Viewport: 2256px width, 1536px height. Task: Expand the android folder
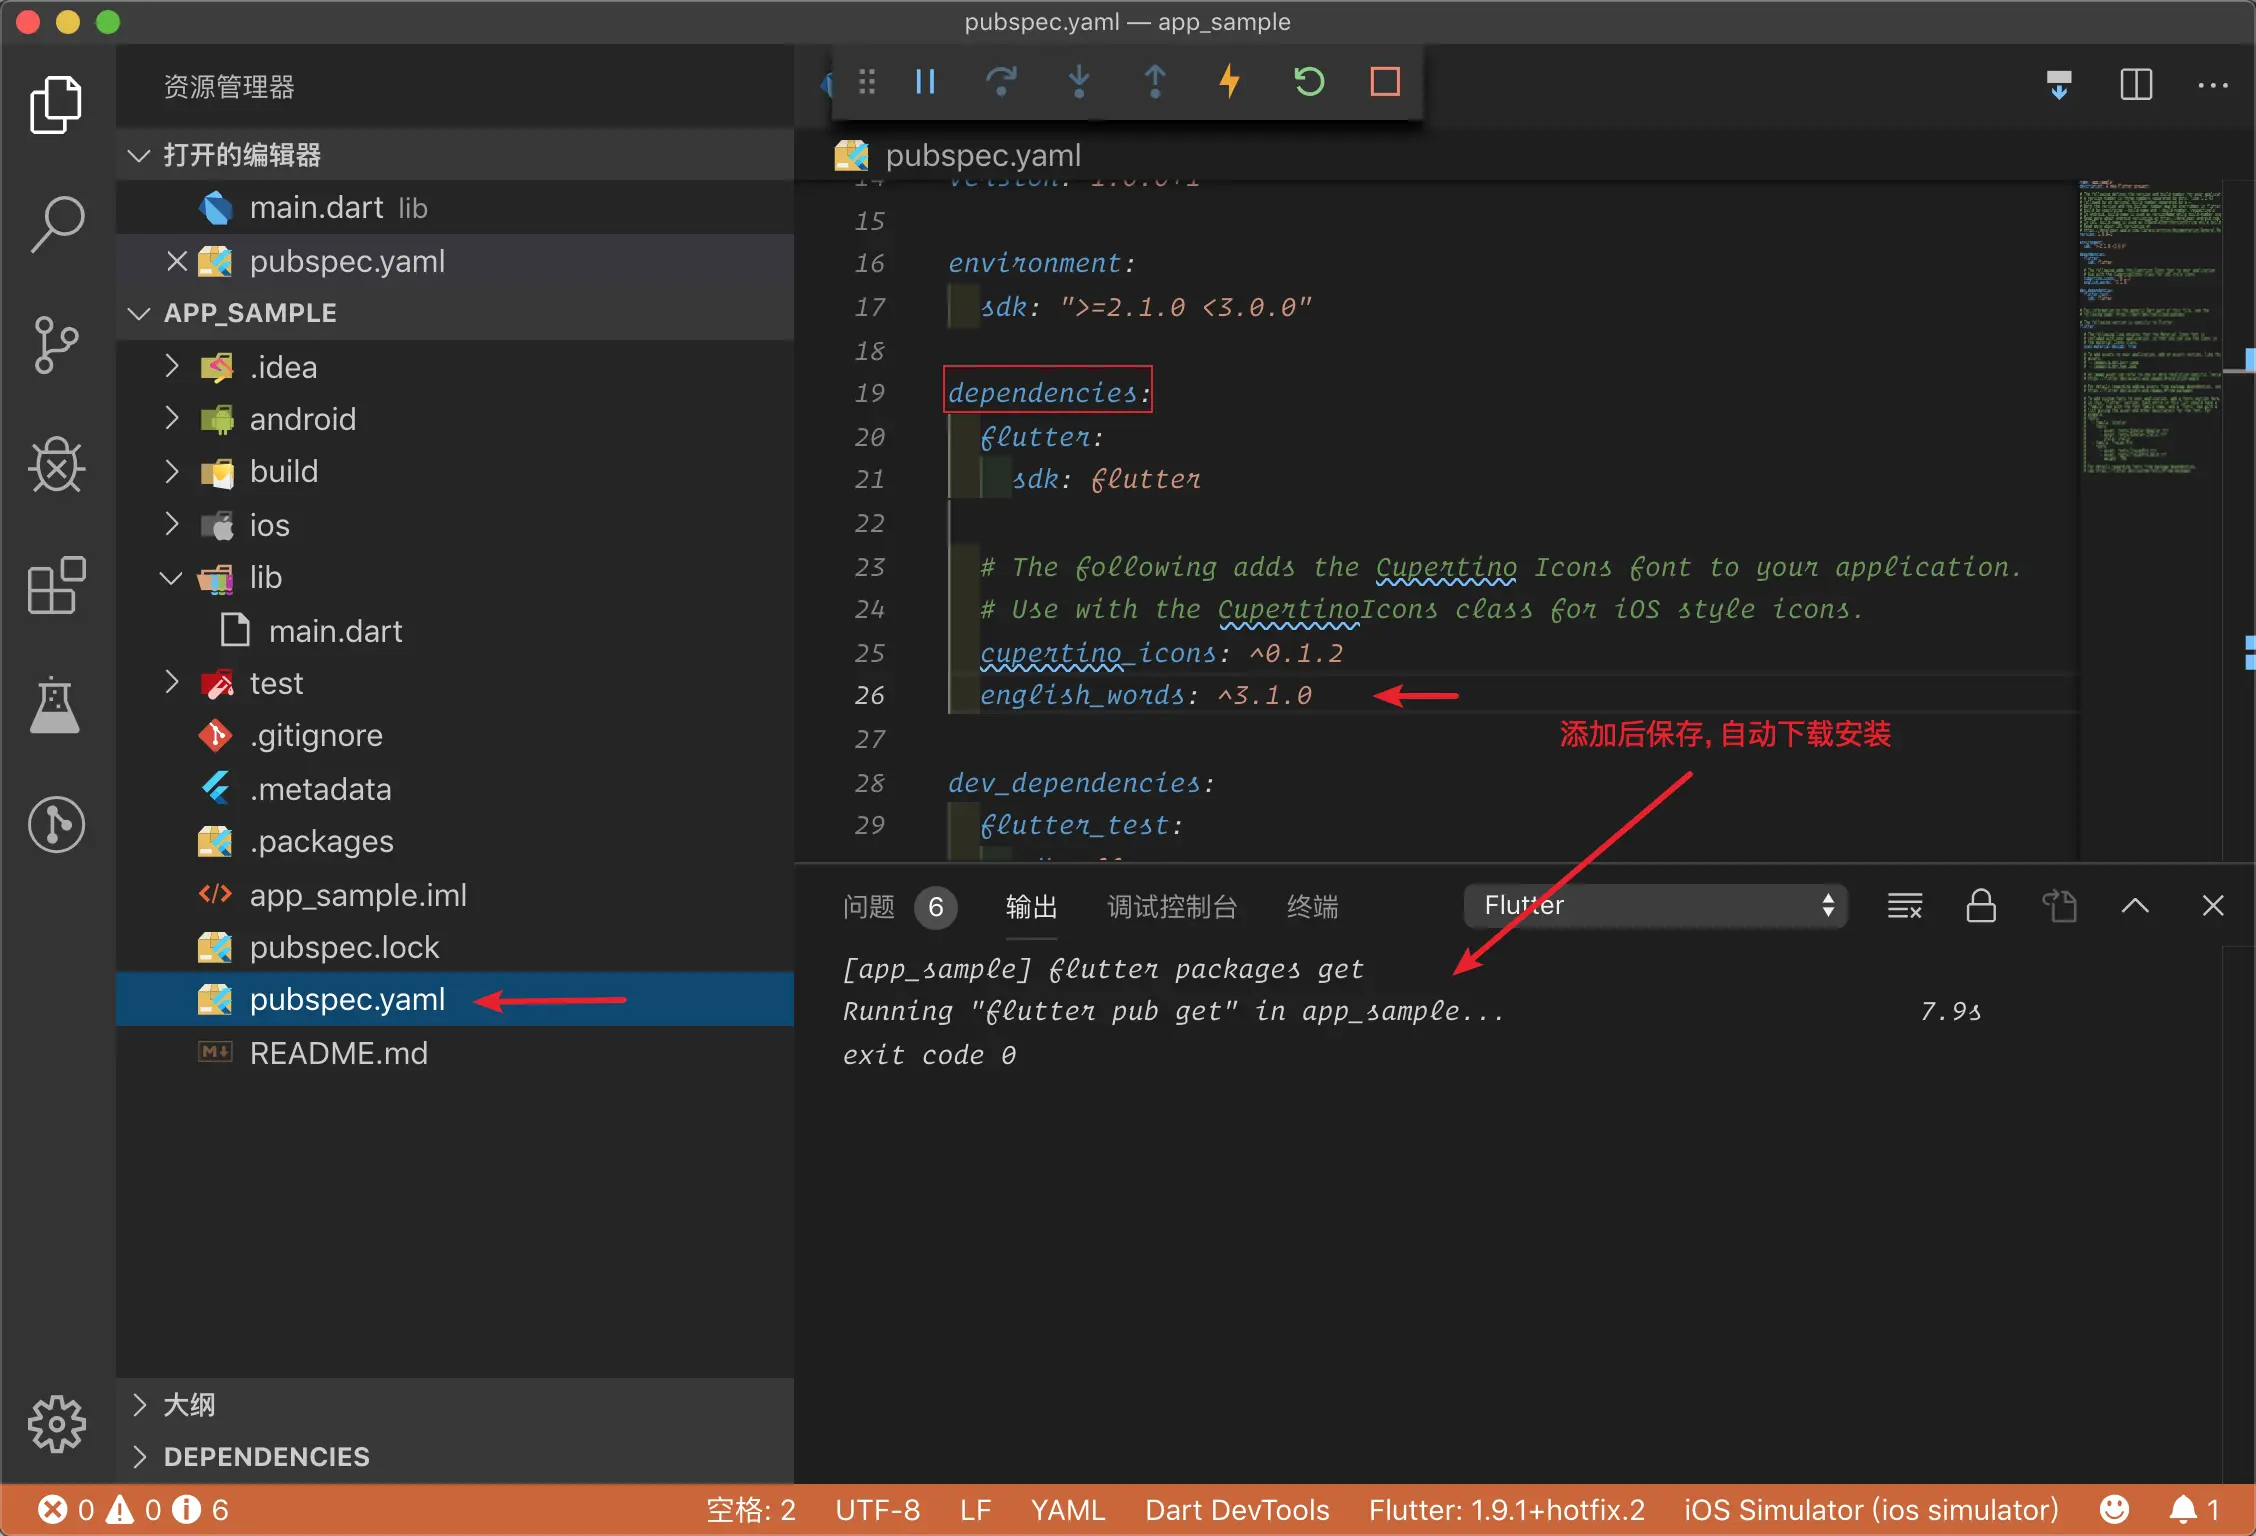point(302,419)
